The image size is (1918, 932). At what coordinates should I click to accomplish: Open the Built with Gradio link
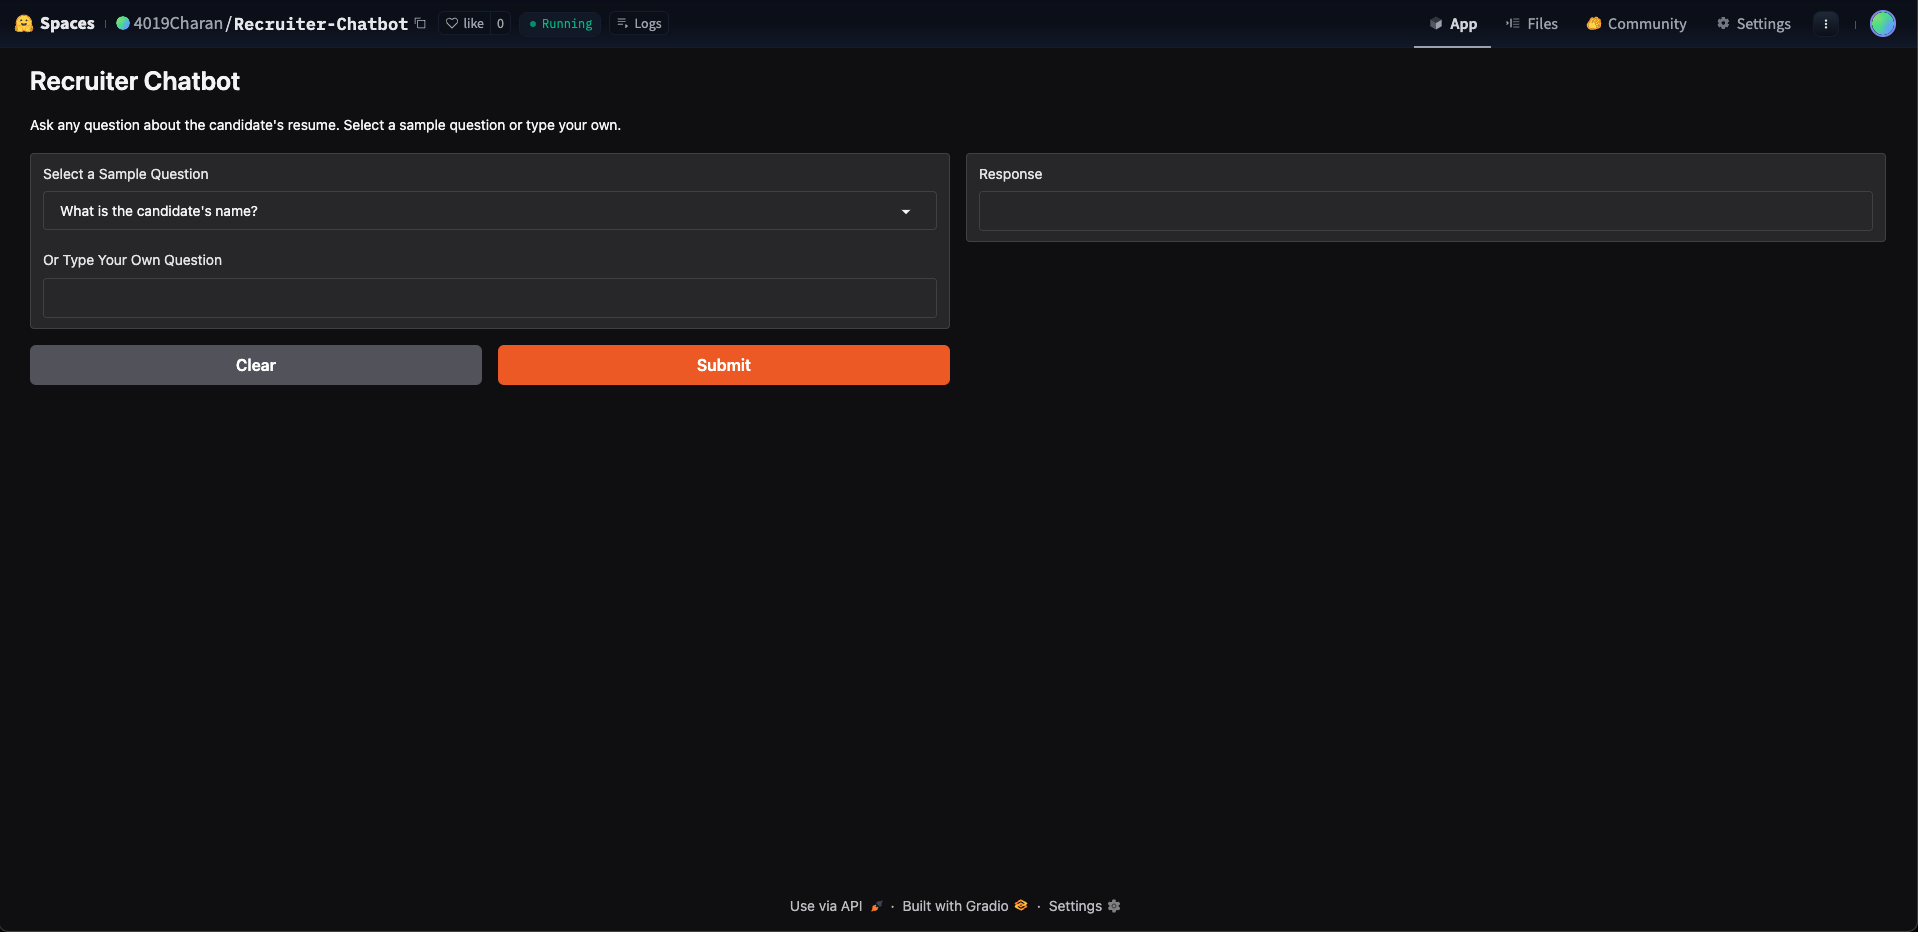click(x=964, y=906)
